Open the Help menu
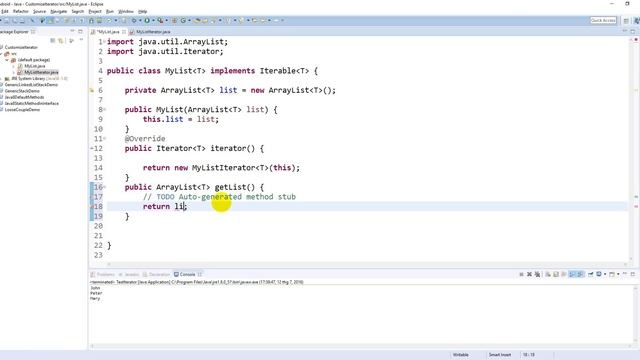The width and height of the screenshot is (640, 360). (x=142, y=11)
